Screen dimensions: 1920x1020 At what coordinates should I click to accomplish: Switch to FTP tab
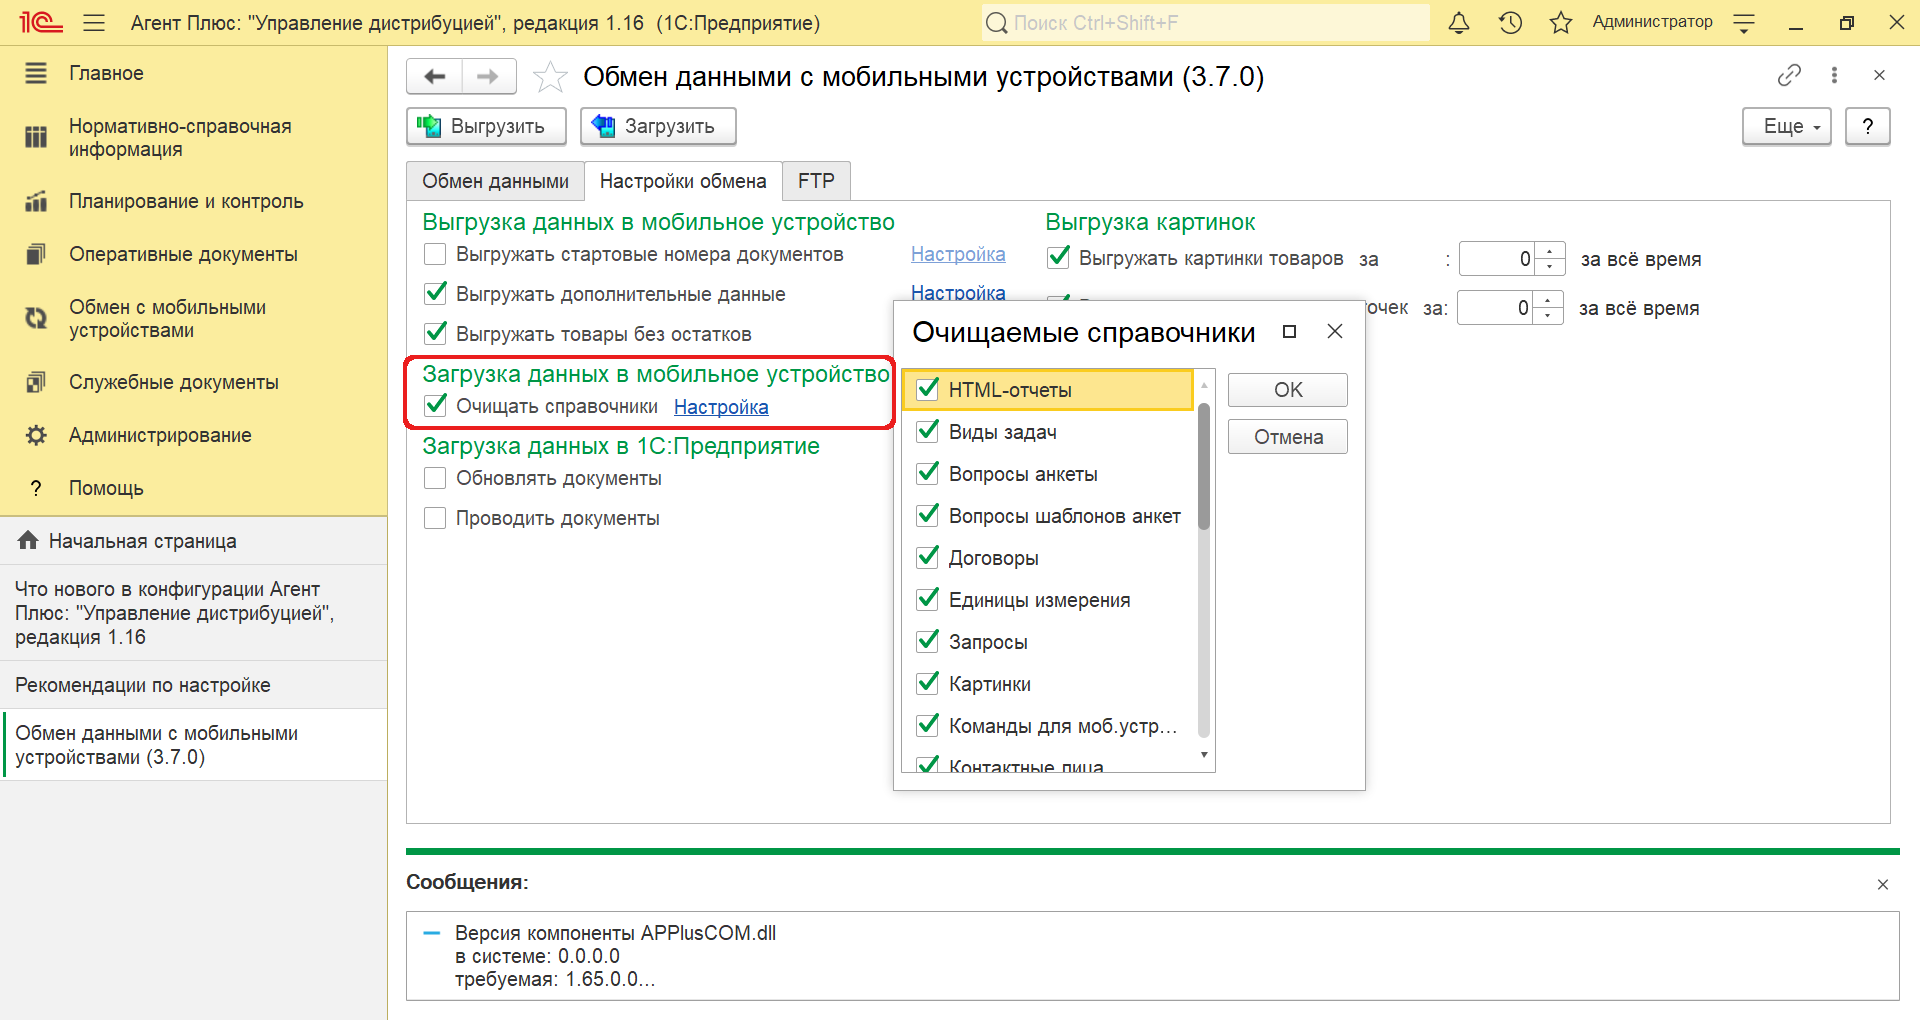point(816,181)
